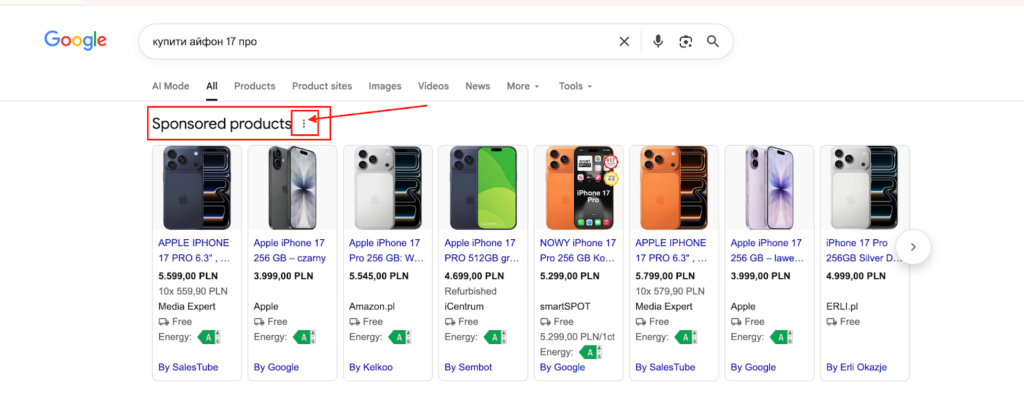Expand the More dropdown
This screenshot has width=1024, height=401.
523,86
